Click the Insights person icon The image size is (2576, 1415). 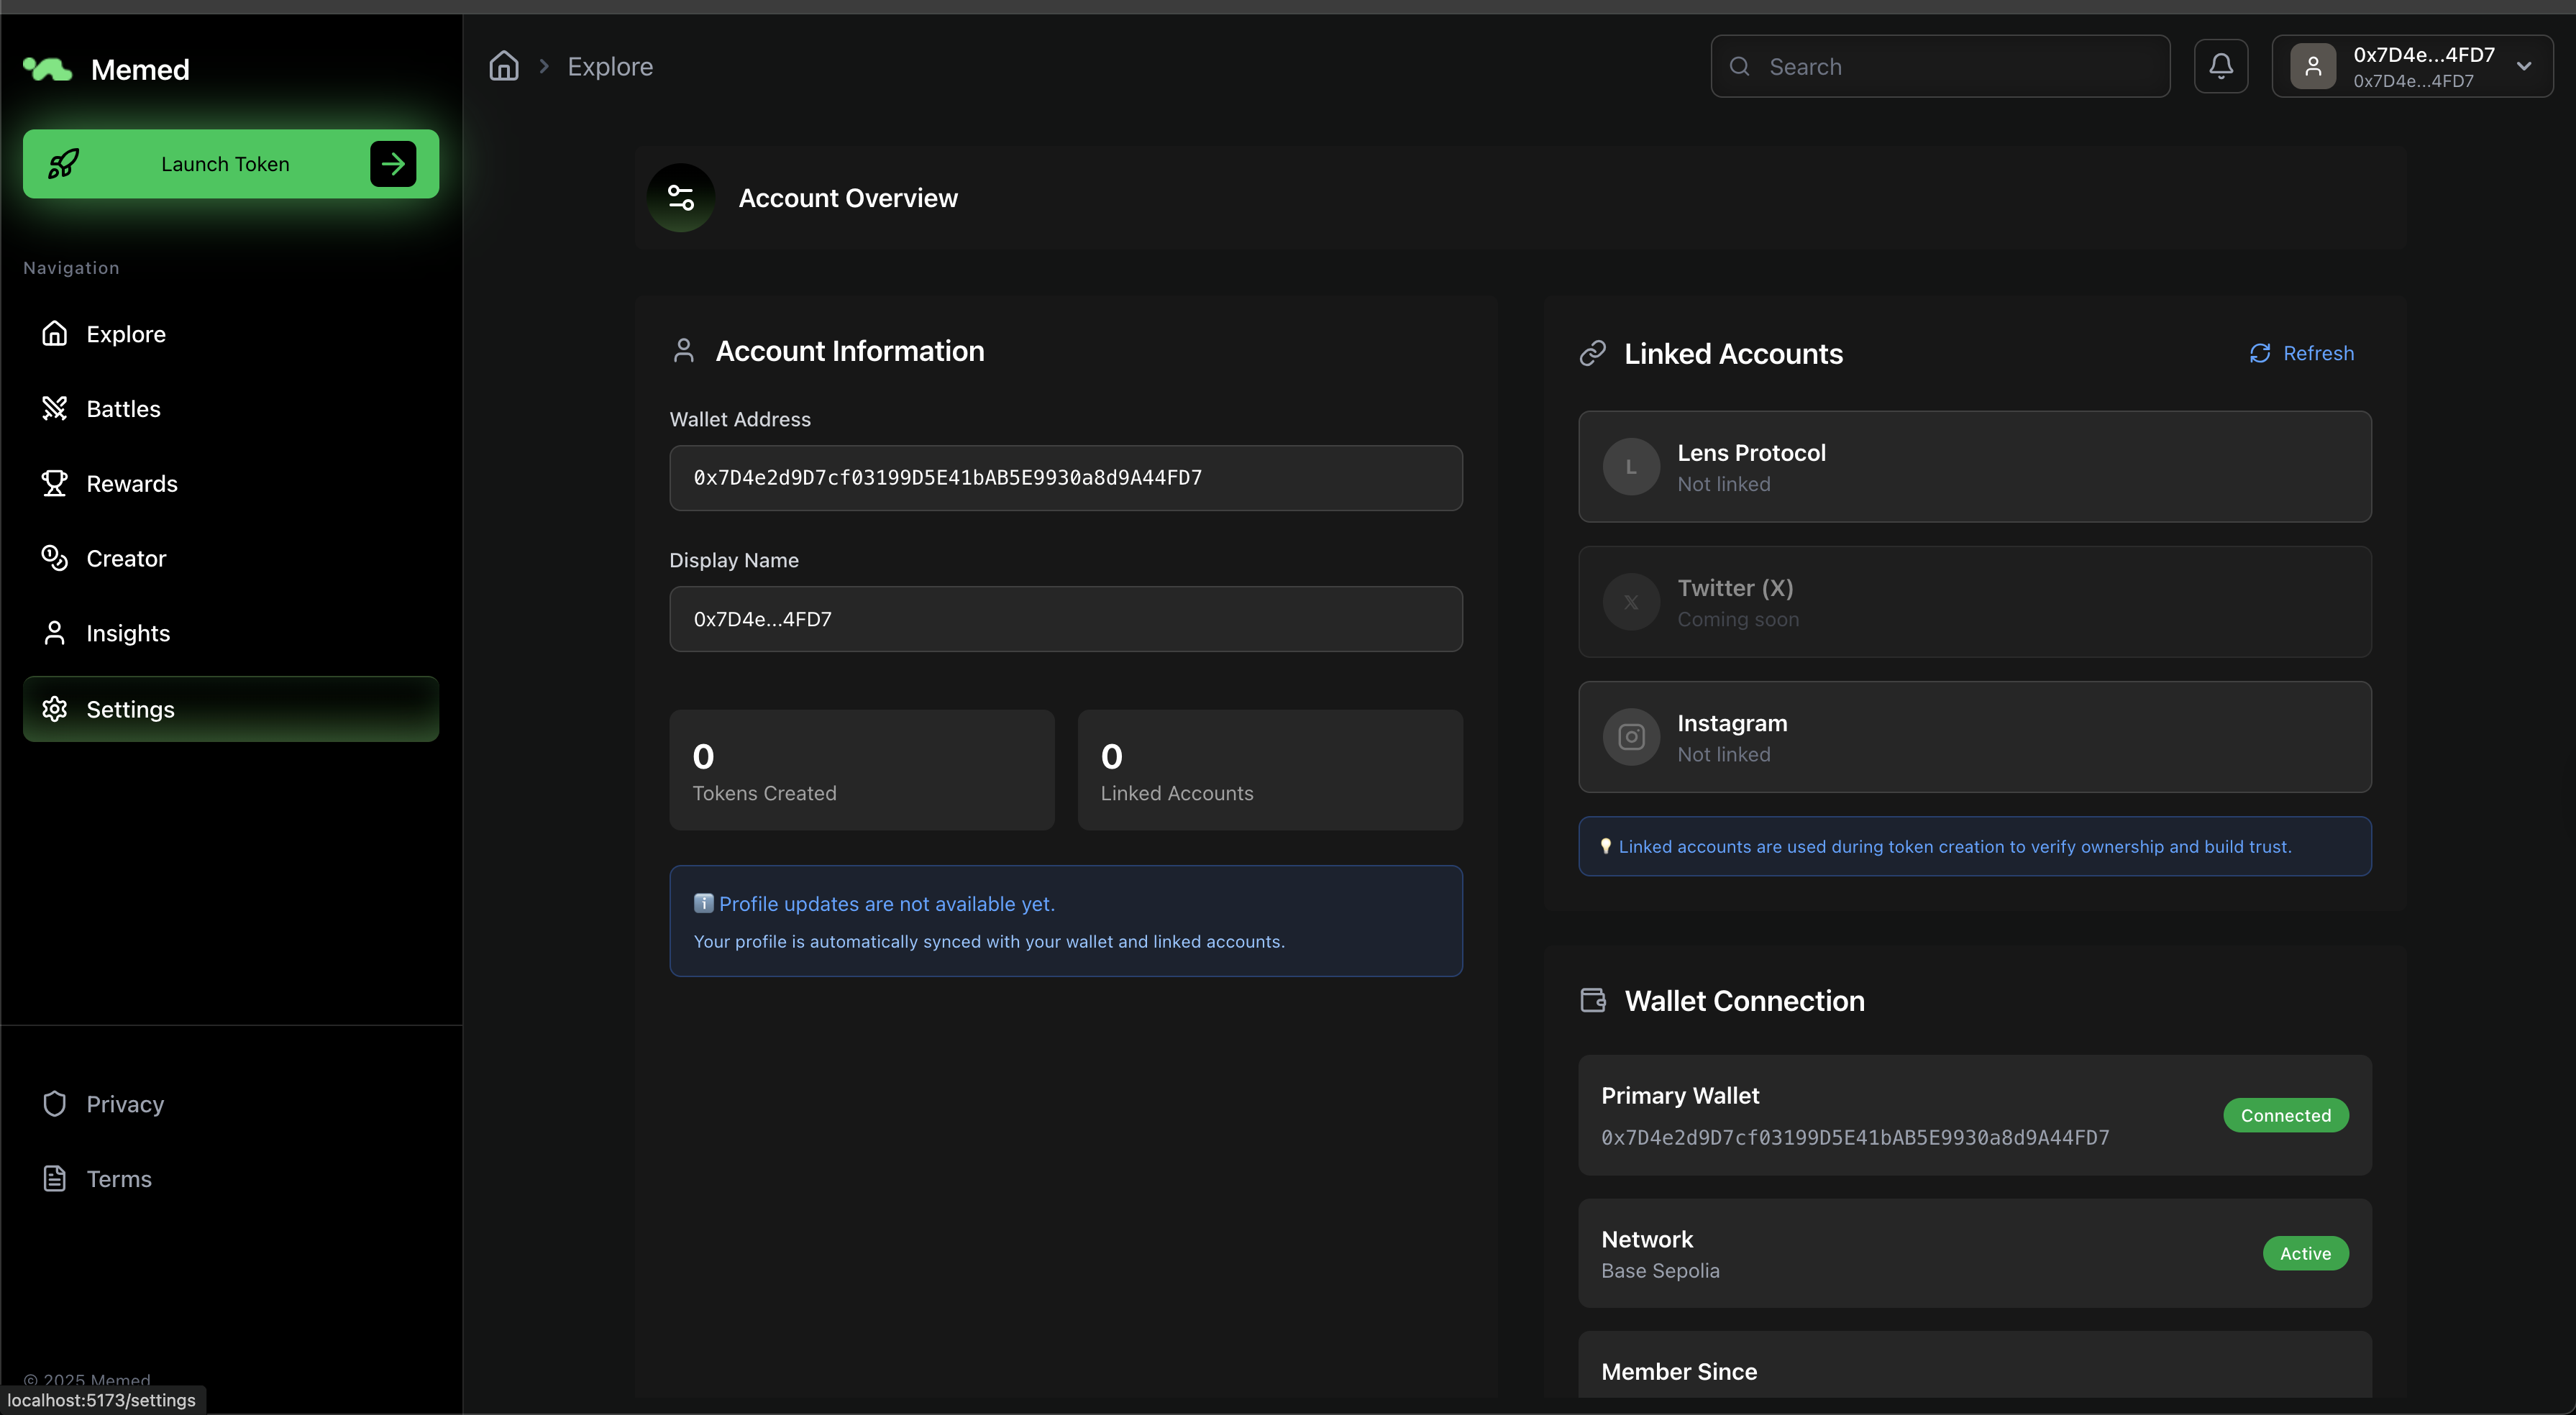coord(55,633)
